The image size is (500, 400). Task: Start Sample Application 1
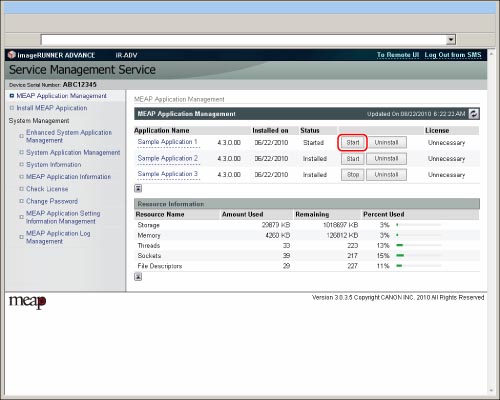353,143
